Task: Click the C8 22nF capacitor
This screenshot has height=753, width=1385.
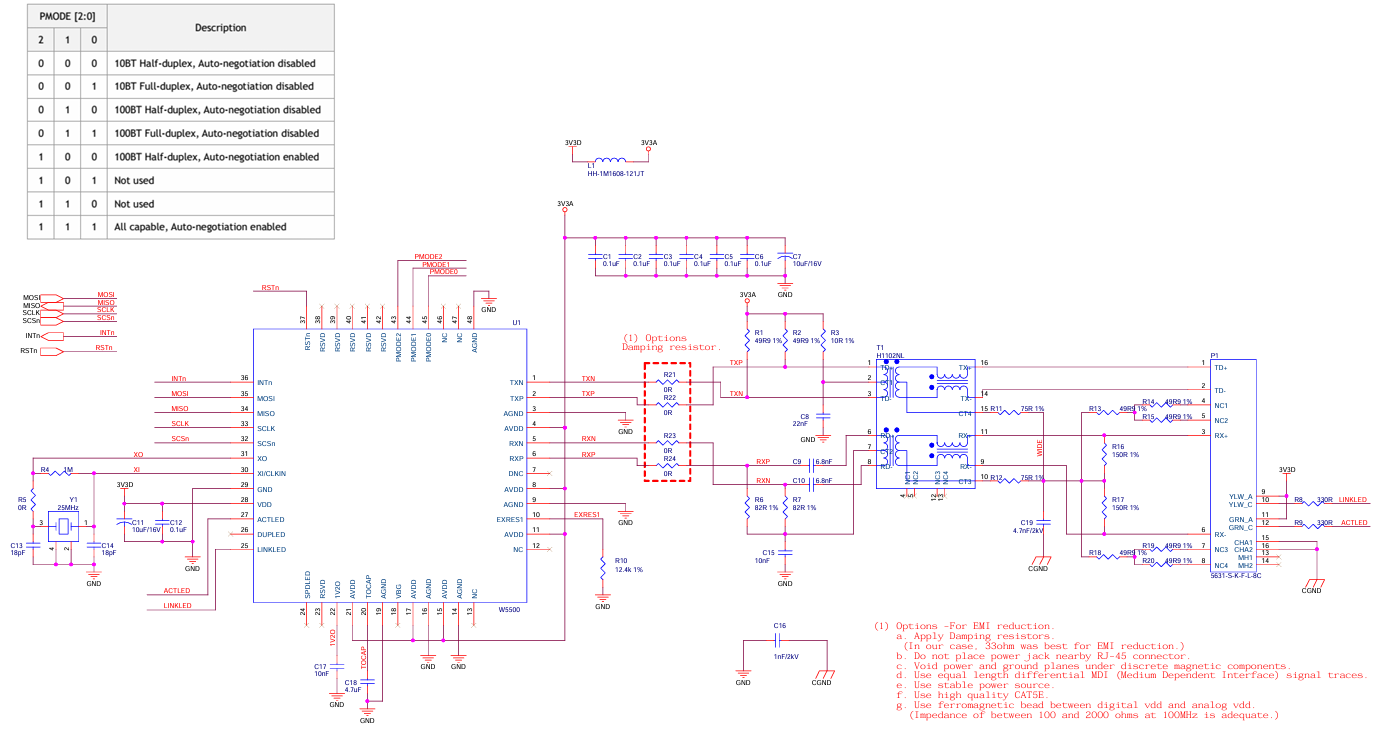Action: click(822, 414)
